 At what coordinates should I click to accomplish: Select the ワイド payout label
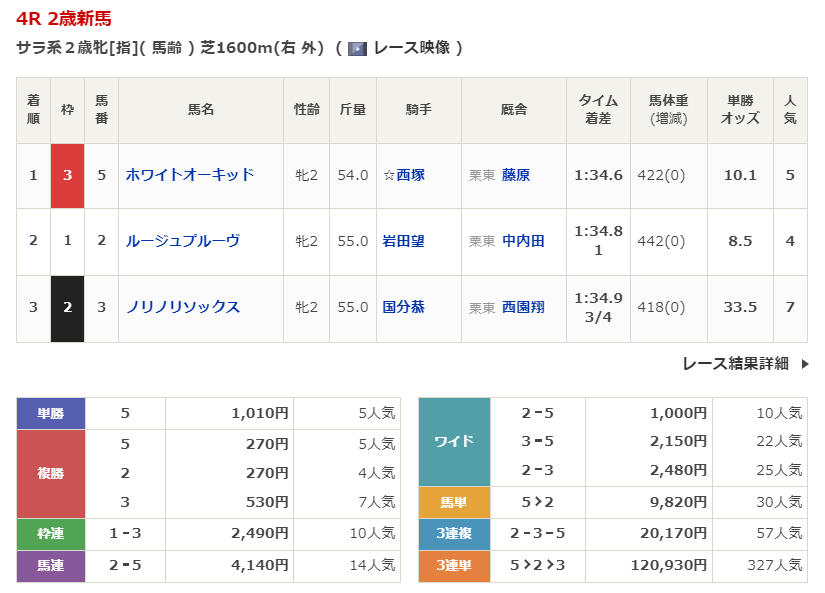pos(454,442)
